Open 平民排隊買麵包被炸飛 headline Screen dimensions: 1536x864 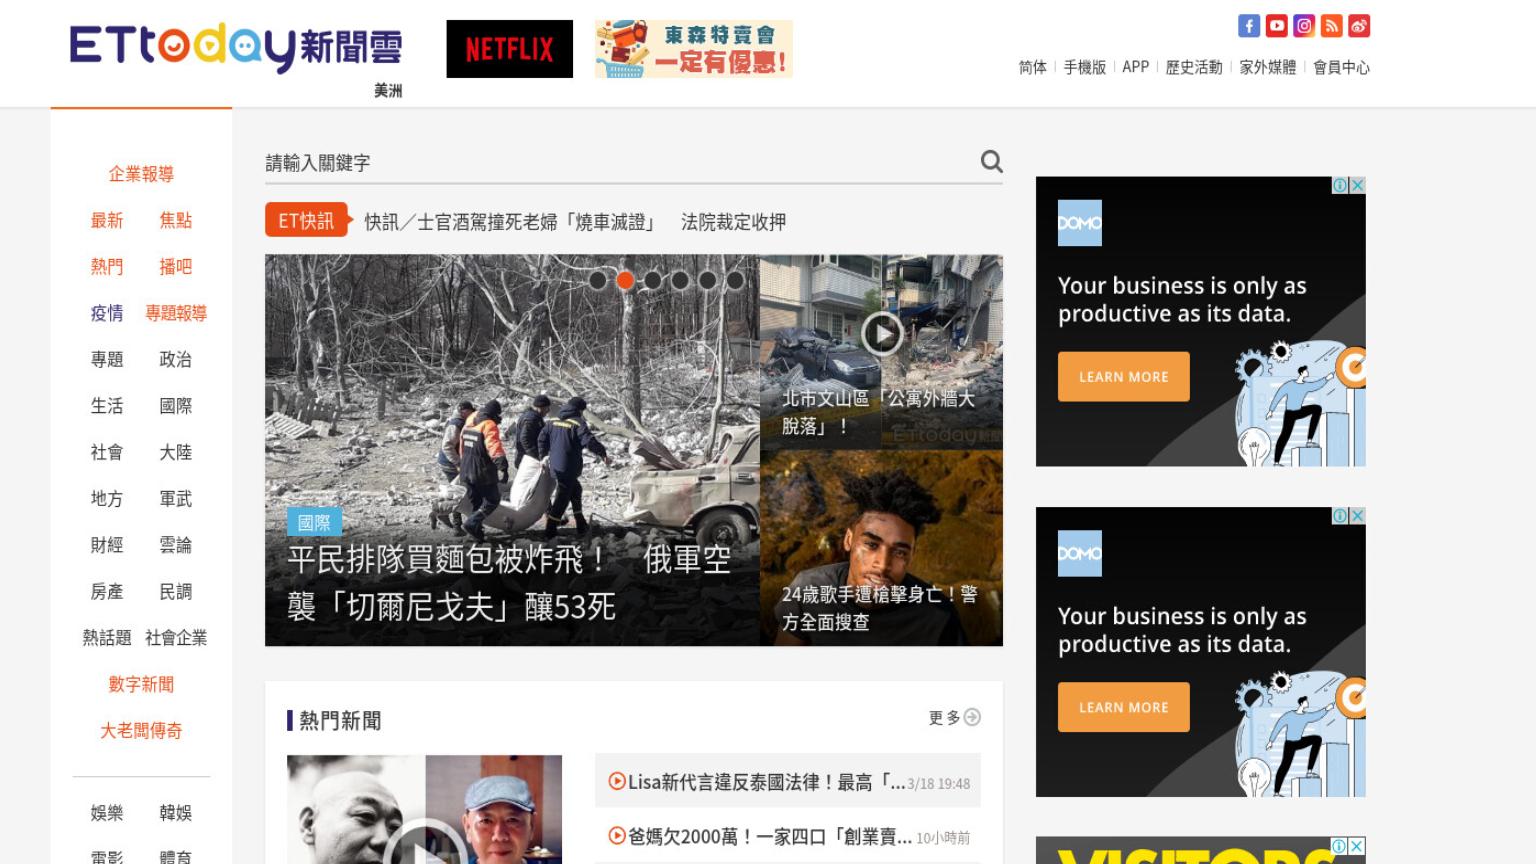(x=509, y=582)
